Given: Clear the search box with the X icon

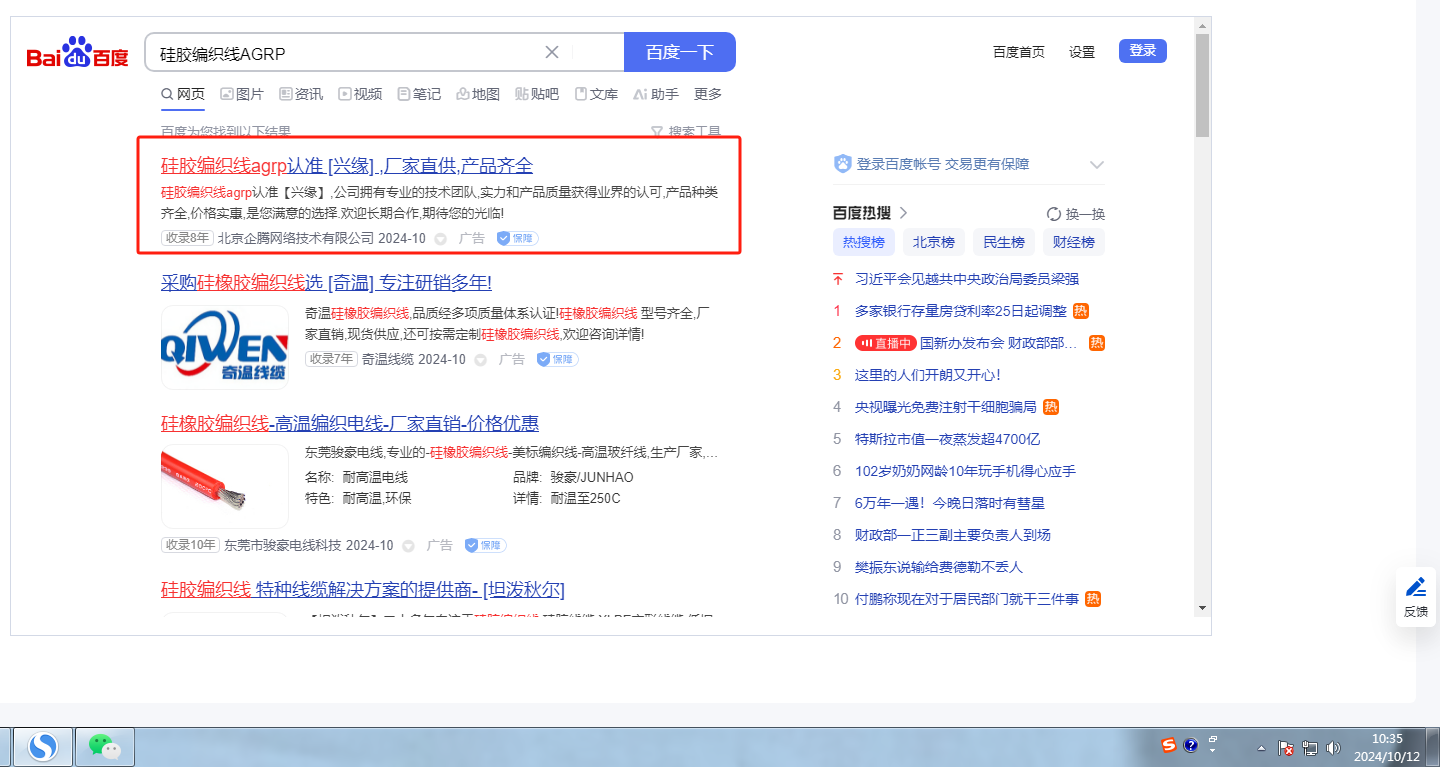Looking at the screenshot, I should click(552, 52).
